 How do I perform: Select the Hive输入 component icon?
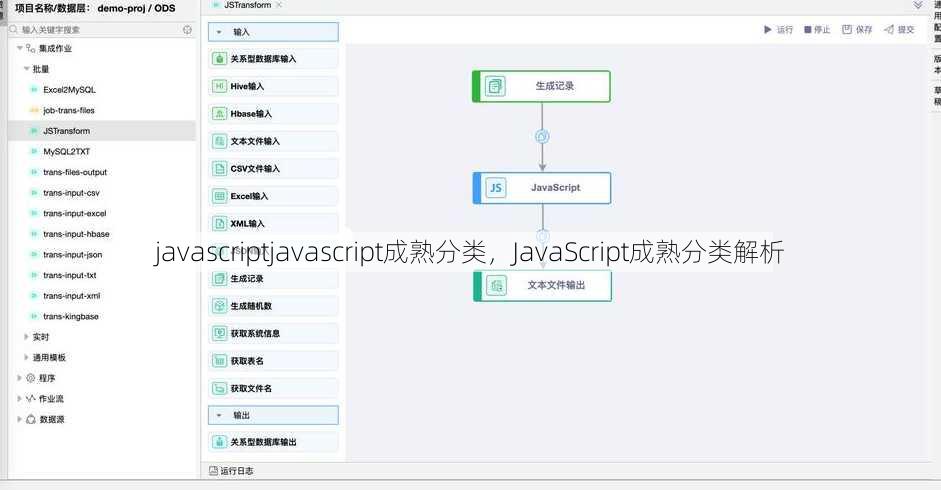(220, 86)
